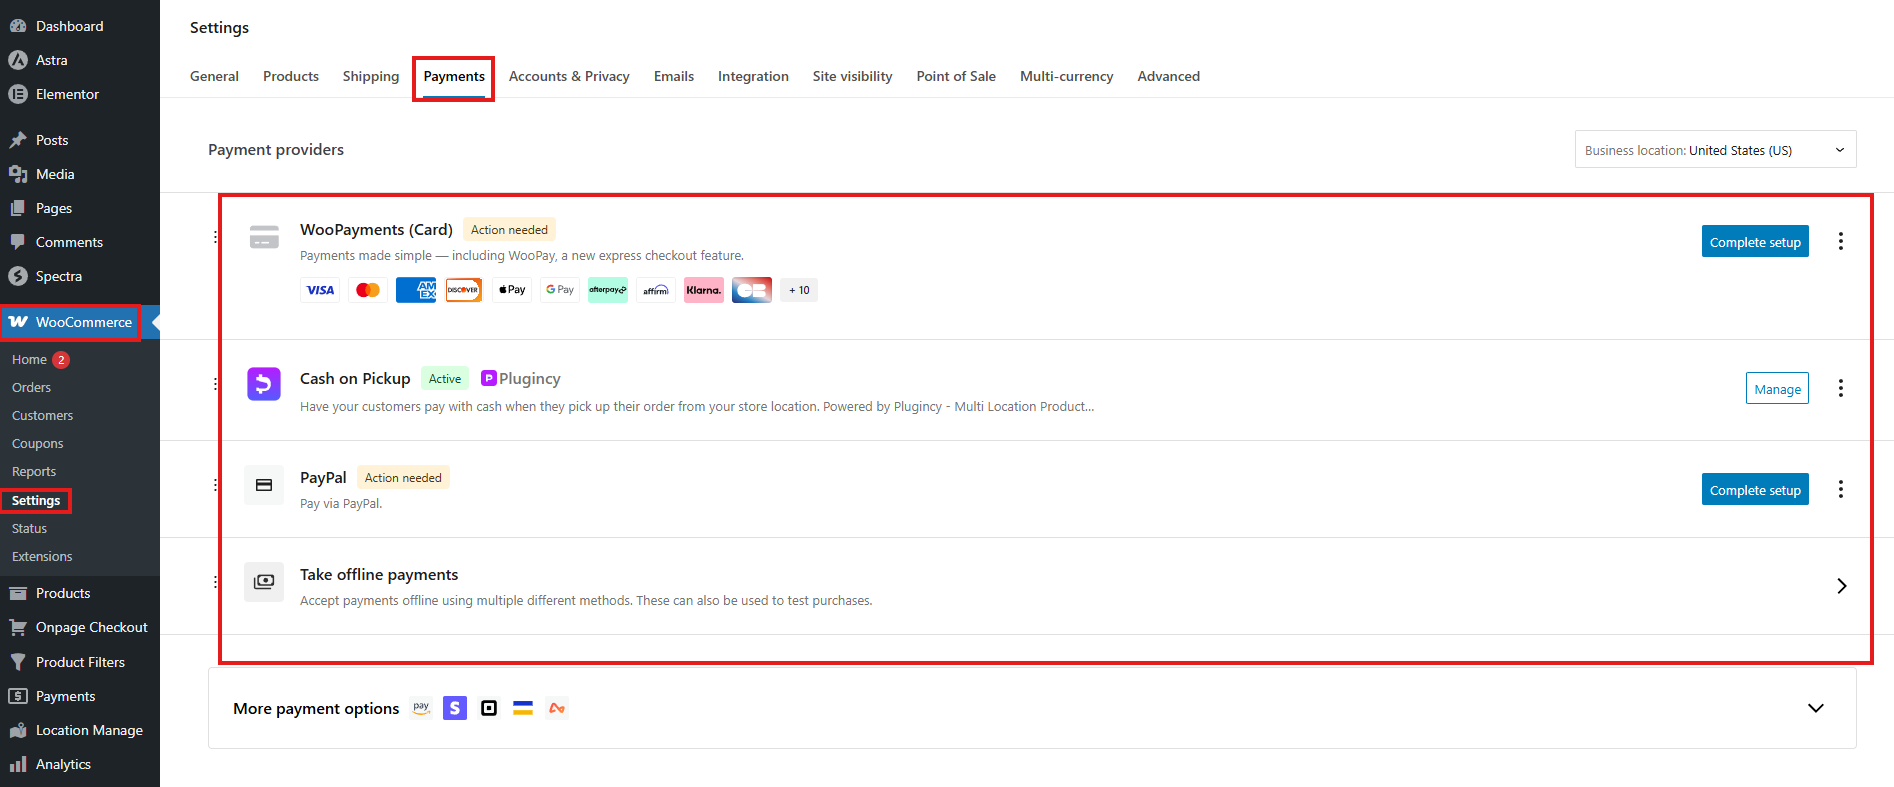Click the Elementor icon in the sidebar

pos(18,94)
